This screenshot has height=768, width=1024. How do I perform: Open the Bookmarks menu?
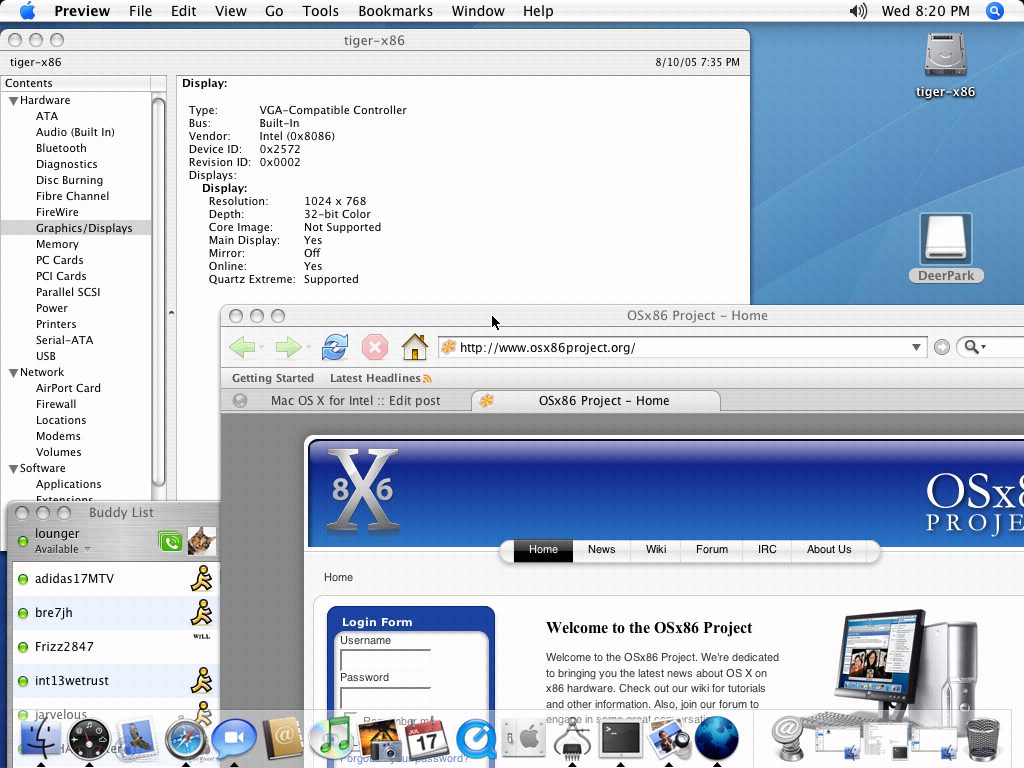395,11
